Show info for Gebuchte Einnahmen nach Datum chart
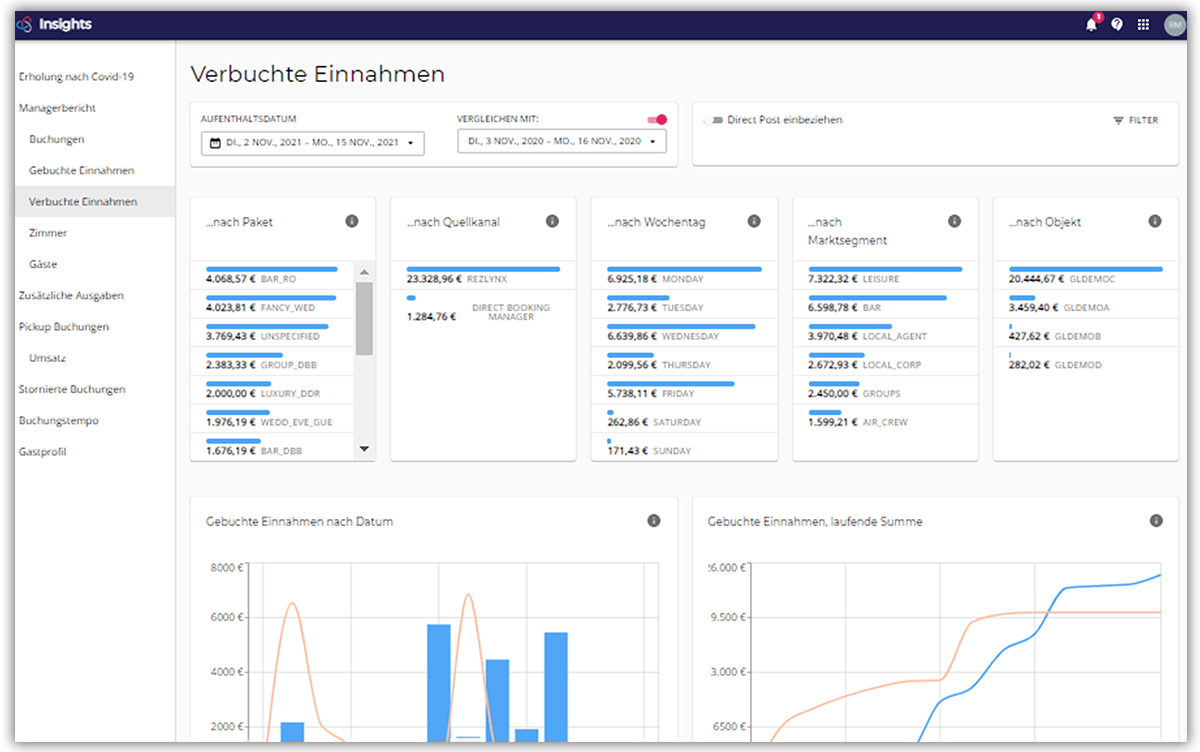The height and width of the screenshot is (752, 1200). coord(653,521)
